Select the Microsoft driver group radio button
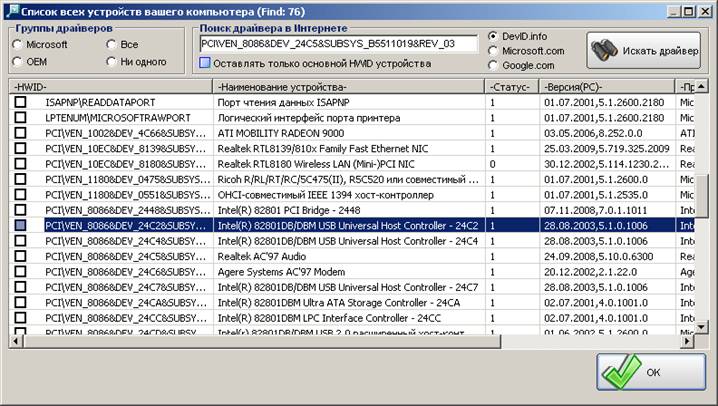The height and width of the screenshot is (406, 718). [x=17, y=45]
